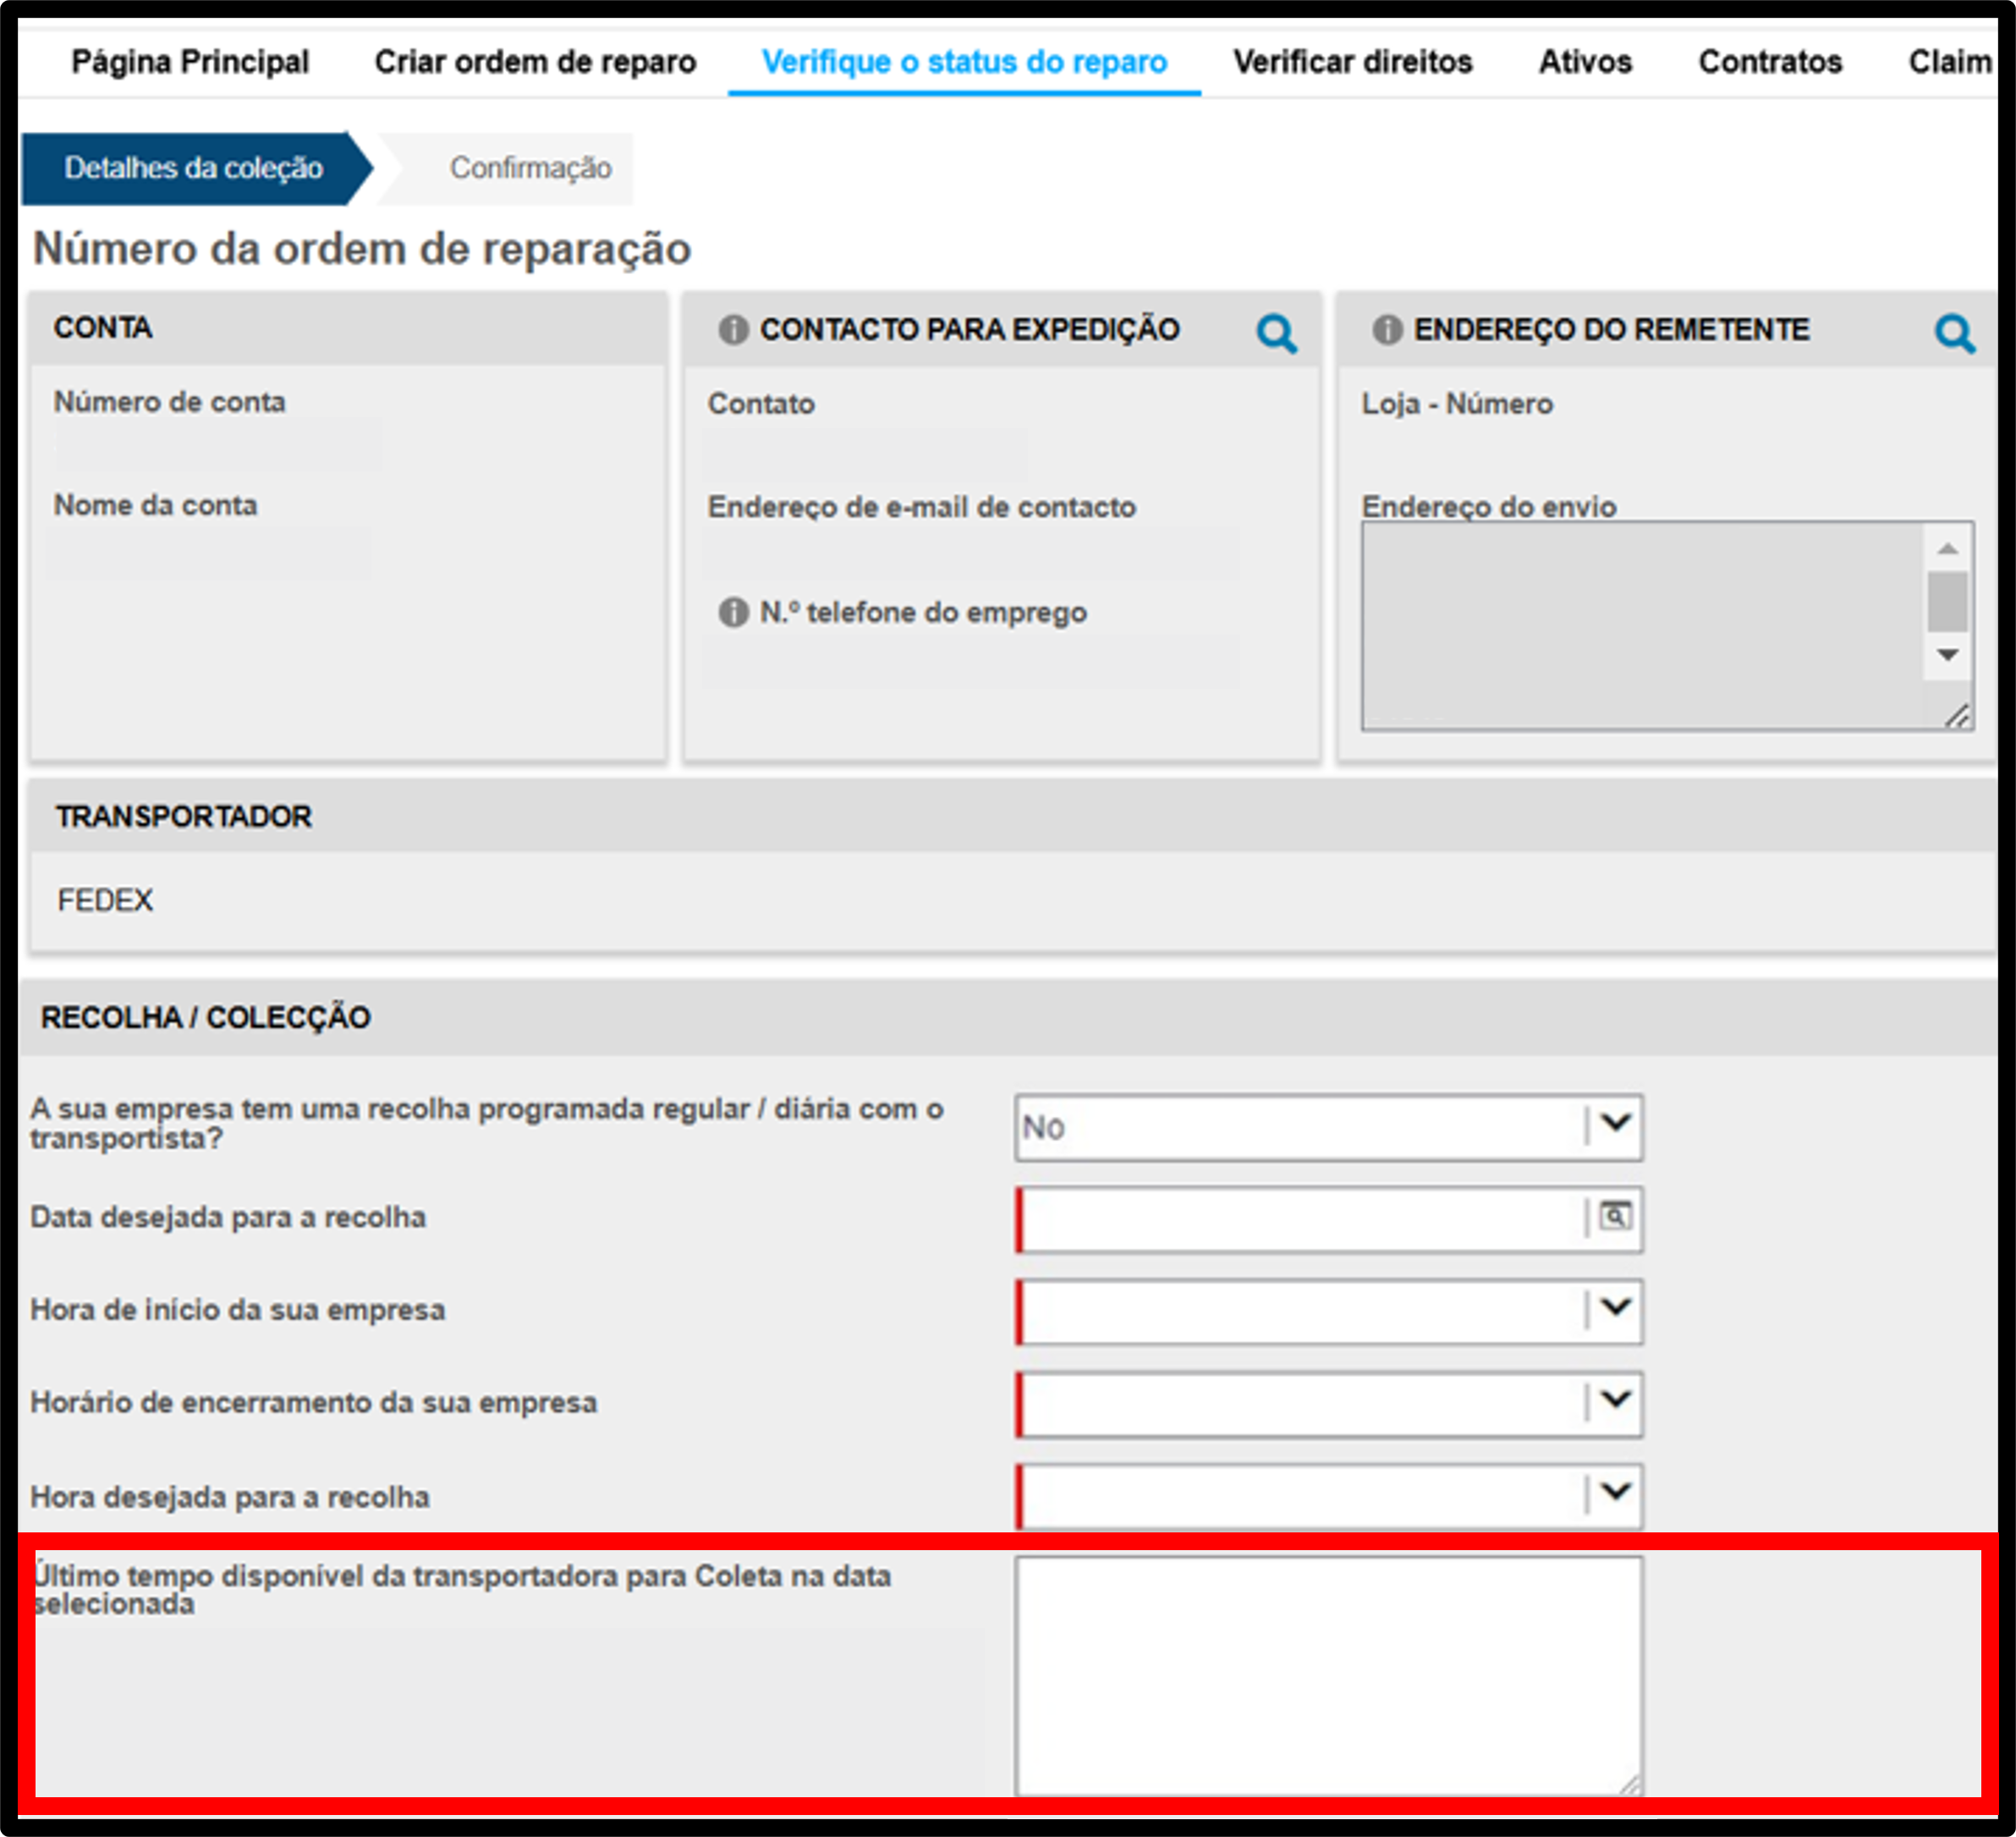
Task: Click scroll down arrow in Endereço do envio box
Action: (x=1947, y=655)
